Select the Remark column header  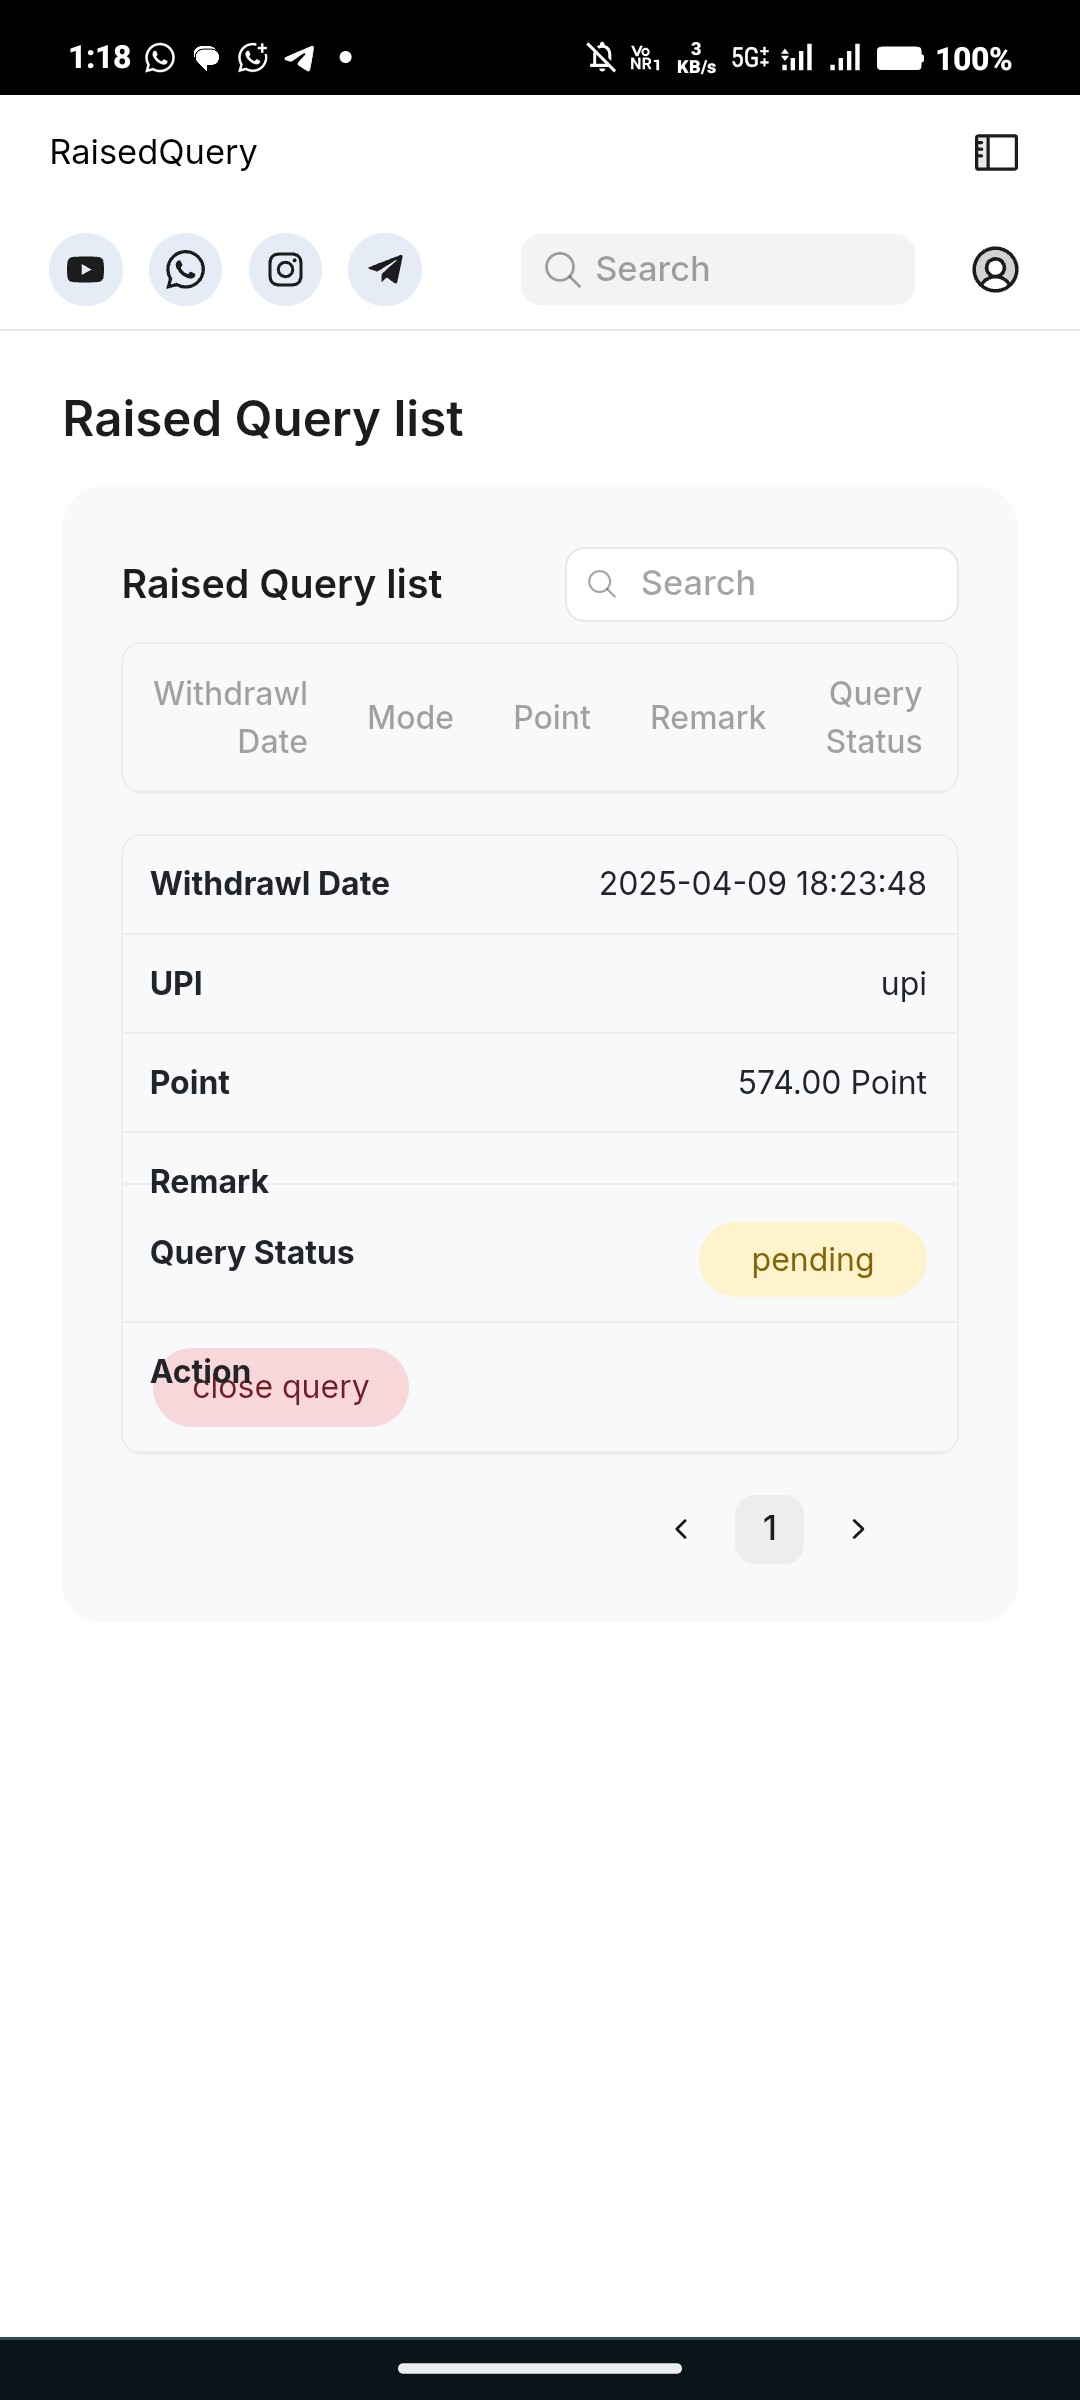coord(708,718)
